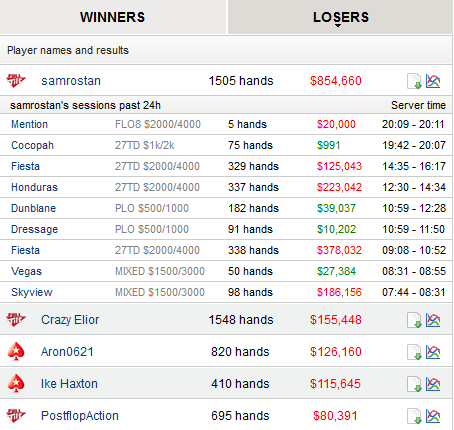454x430 pixels.
Task: Click Ike Haxton's loss $115,645
Action: (335, 384)
